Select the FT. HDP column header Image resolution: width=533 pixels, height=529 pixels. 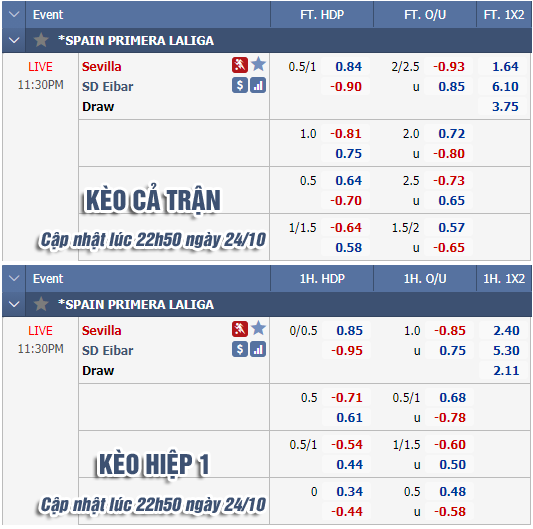(x=322, y=15)
